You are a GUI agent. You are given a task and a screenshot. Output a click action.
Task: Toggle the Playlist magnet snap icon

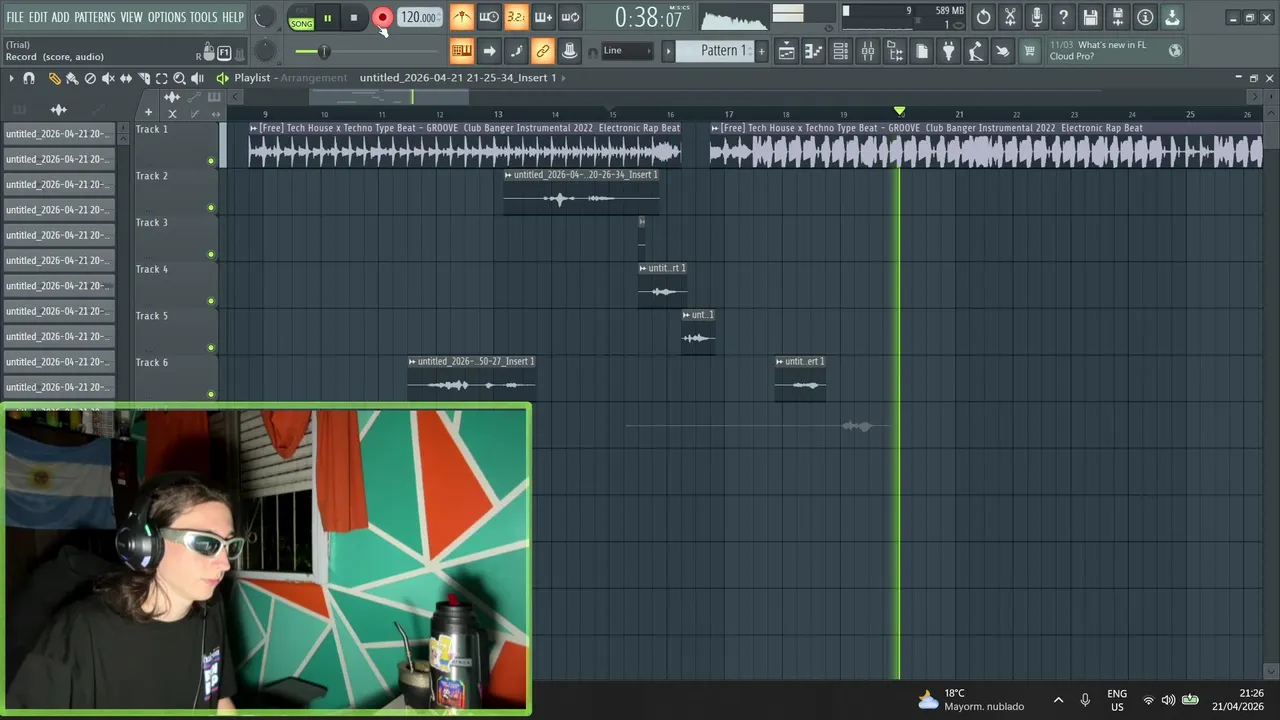(29, 78)
